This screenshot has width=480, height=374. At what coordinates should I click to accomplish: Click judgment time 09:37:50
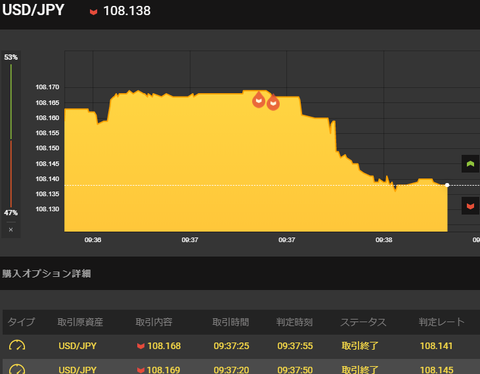(x=295, y=370)
